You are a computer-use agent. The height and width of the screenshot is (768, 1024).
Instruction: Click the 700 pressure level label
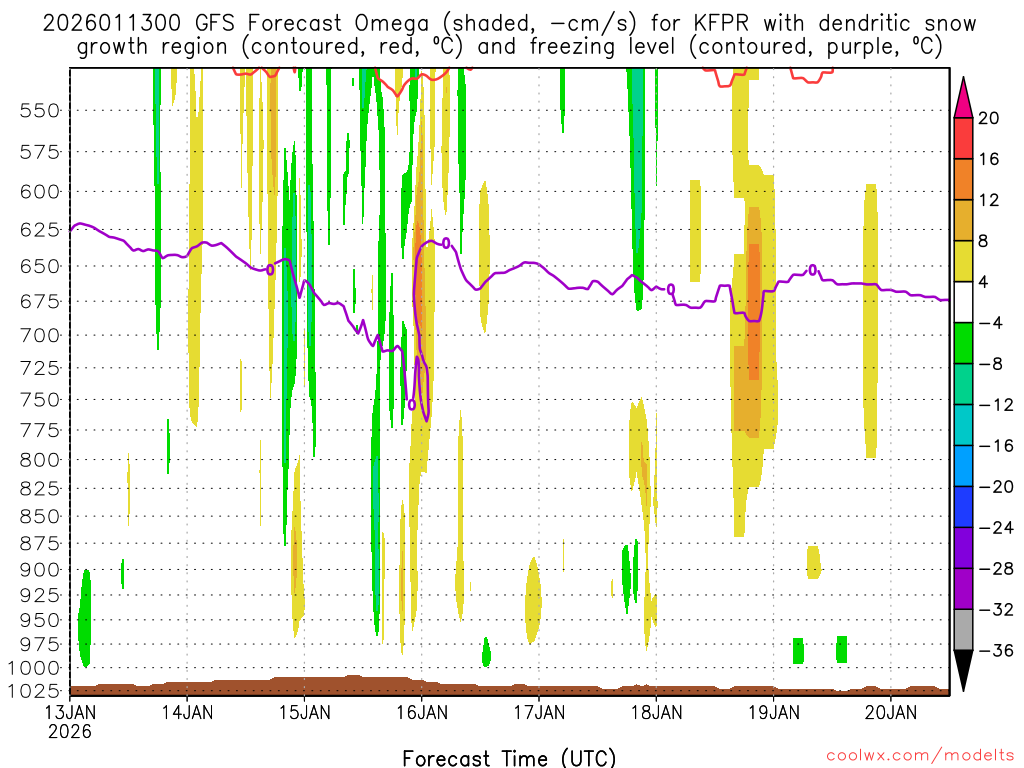tap(39, 335)
